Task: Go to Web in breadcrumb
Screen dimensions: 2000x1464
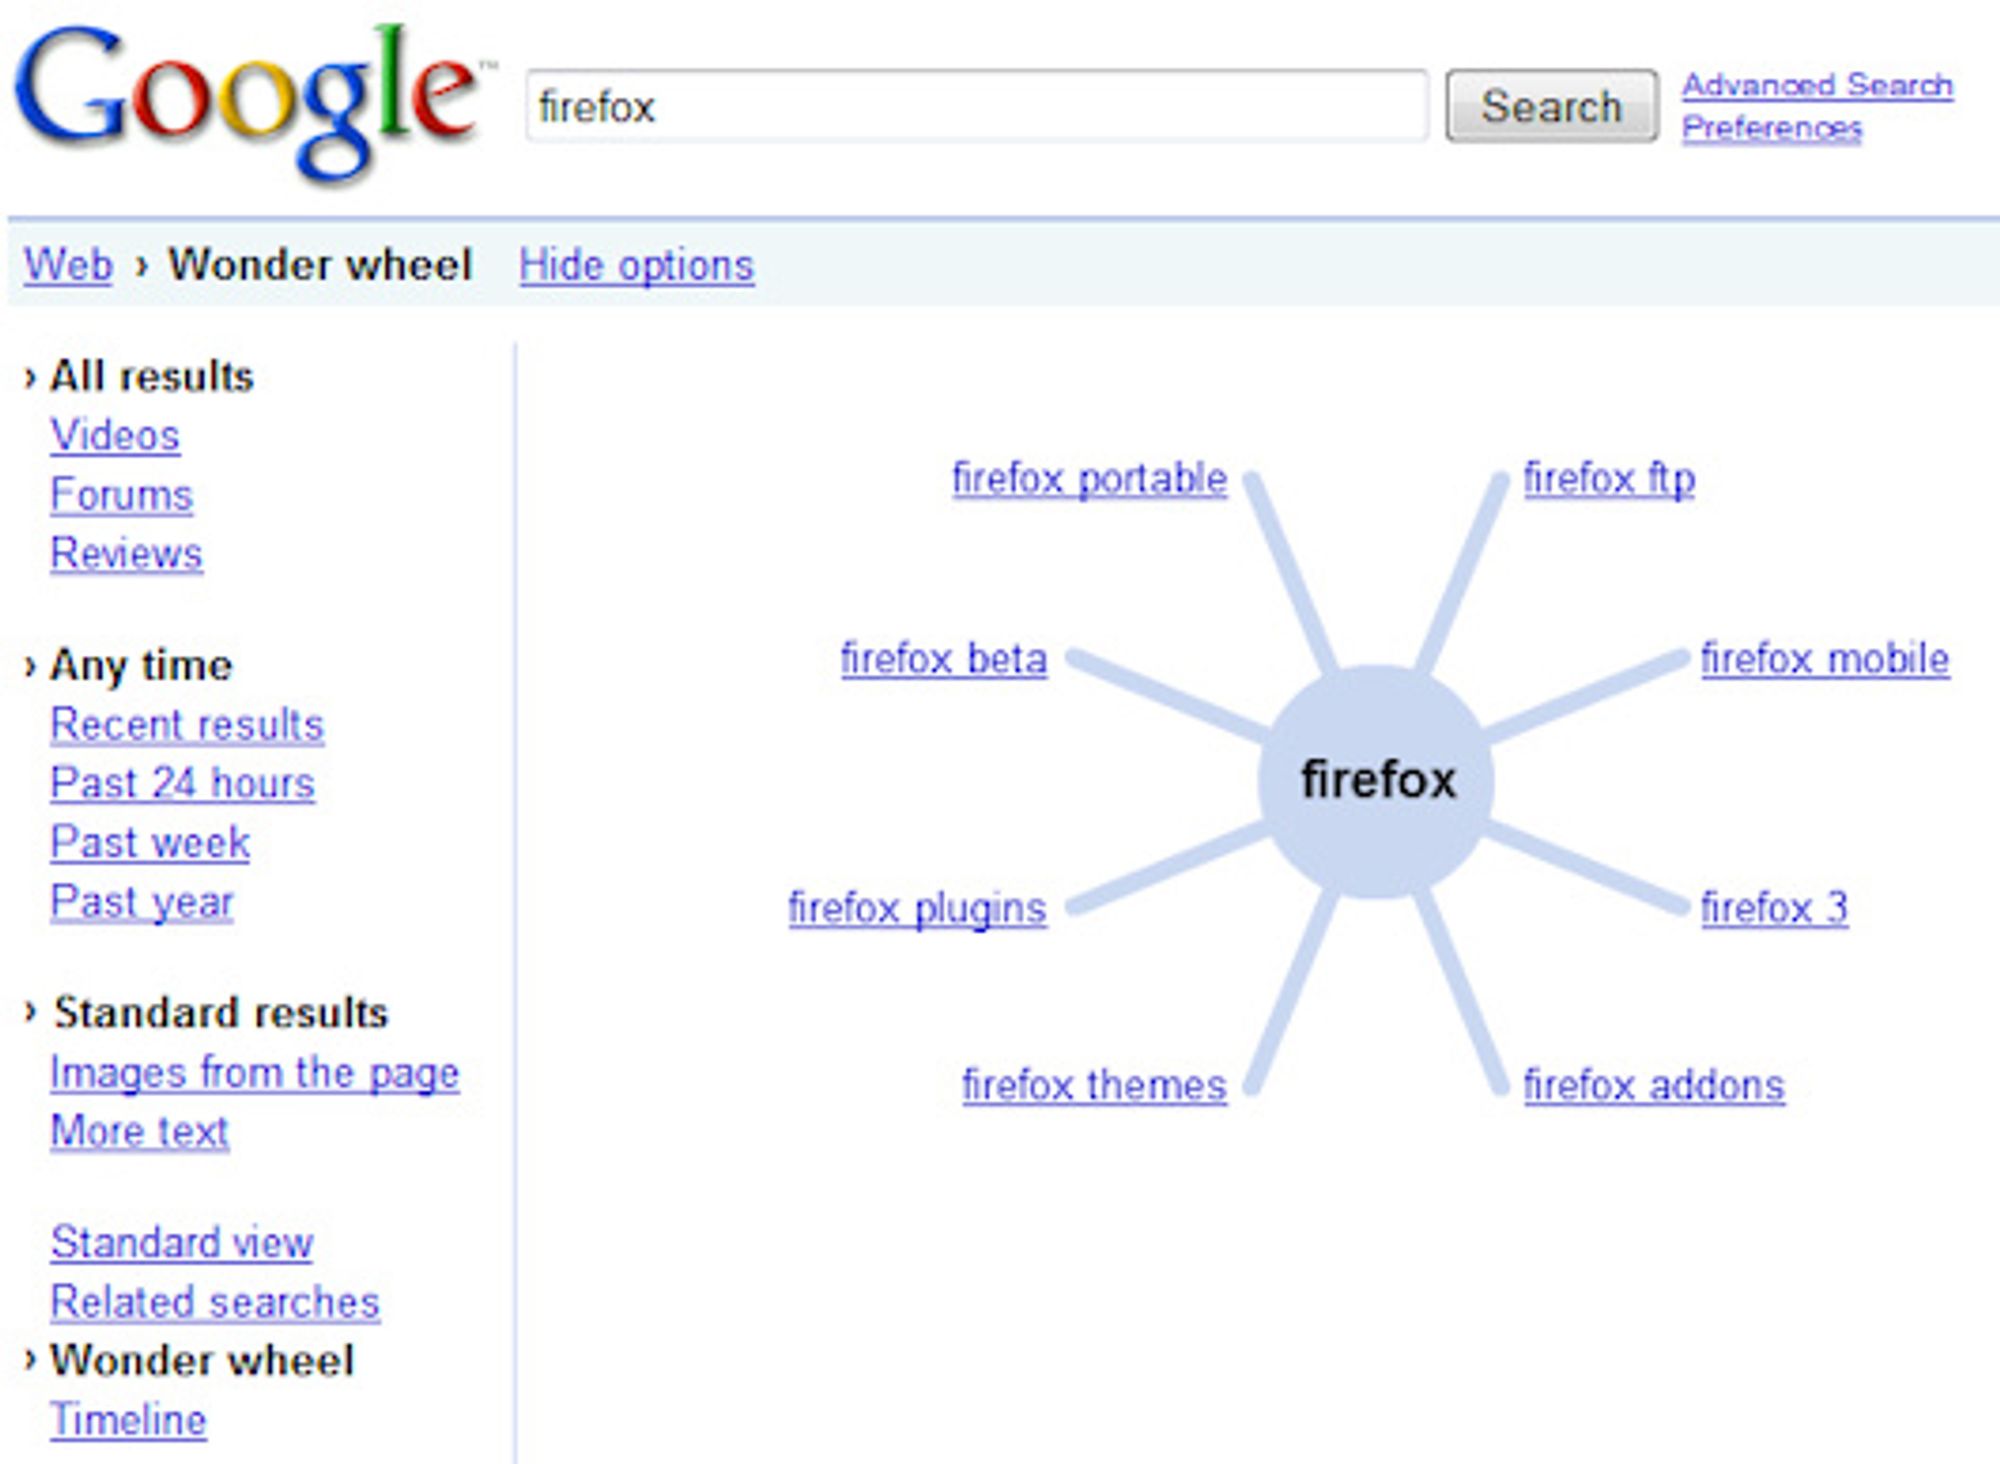Action: pyautogui.click(x=68, y=265)
